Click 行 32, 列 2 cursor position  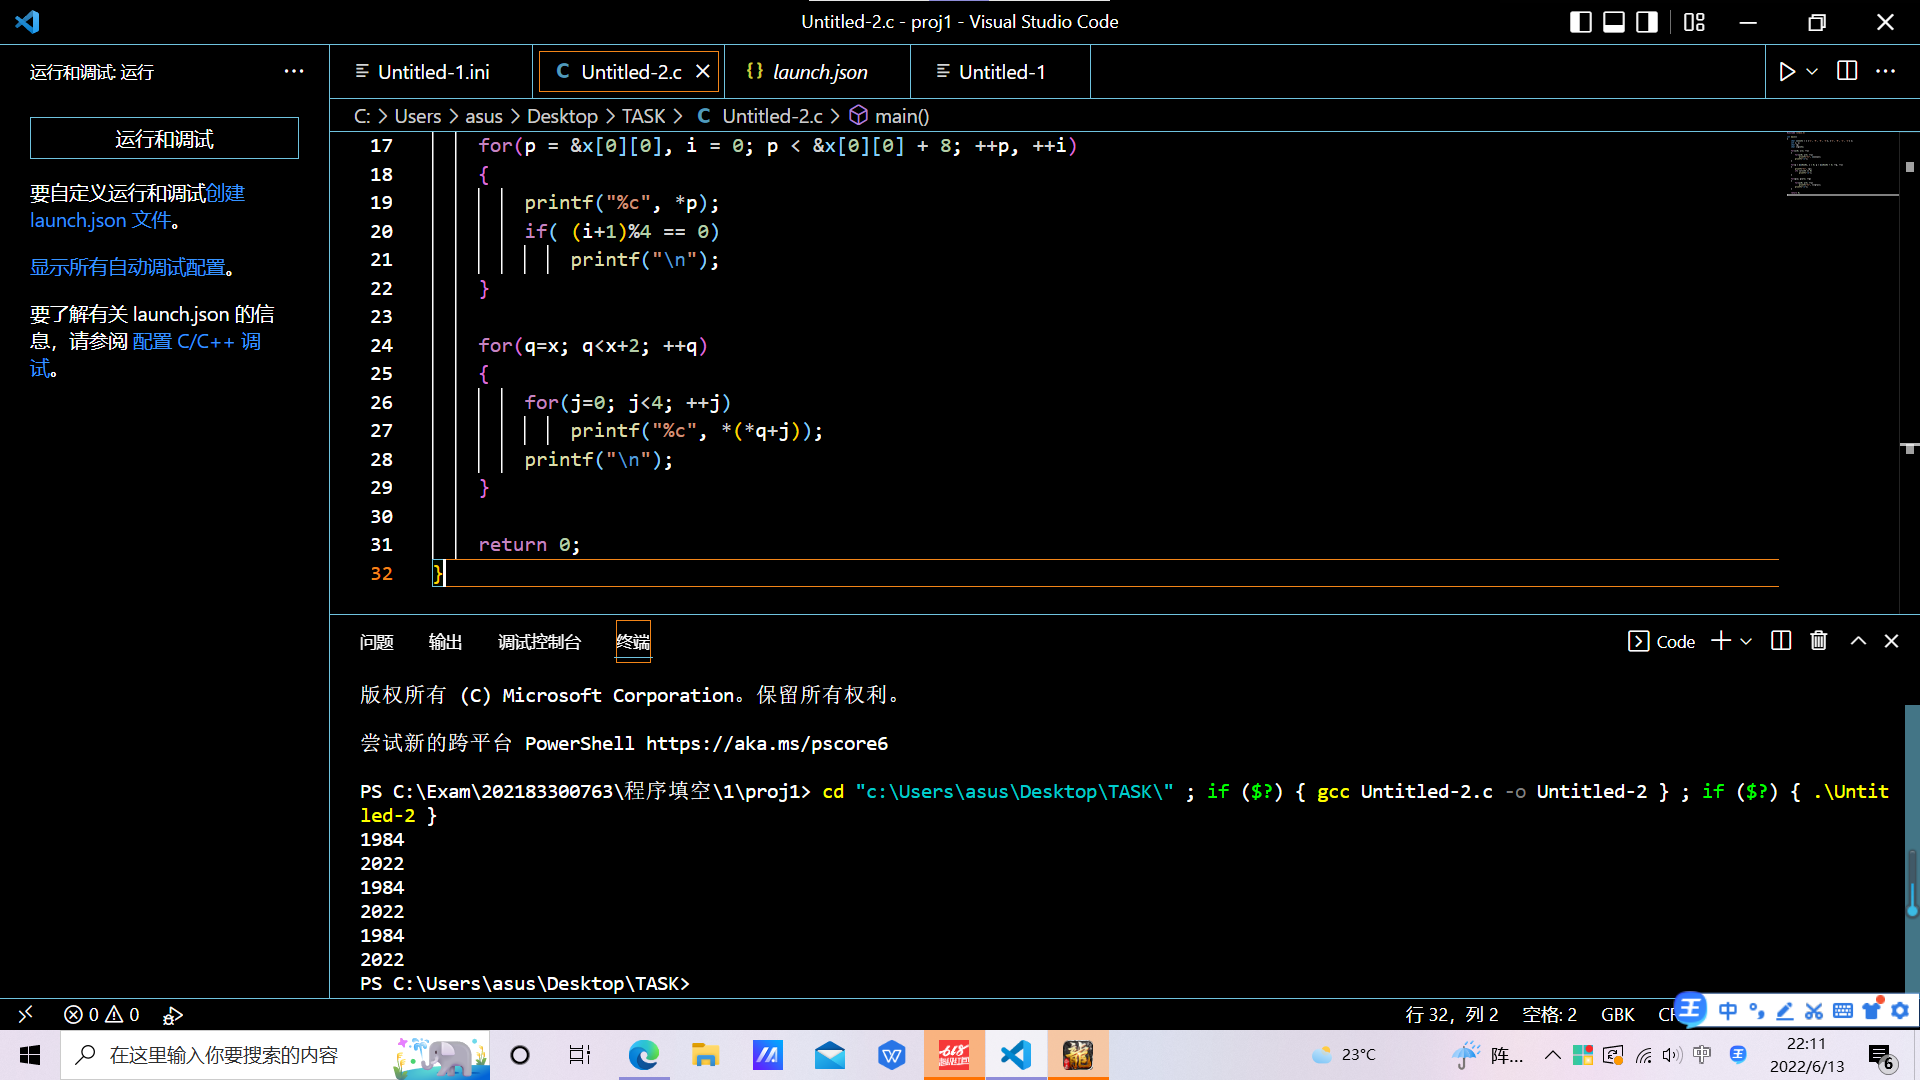[1451, 1014]
